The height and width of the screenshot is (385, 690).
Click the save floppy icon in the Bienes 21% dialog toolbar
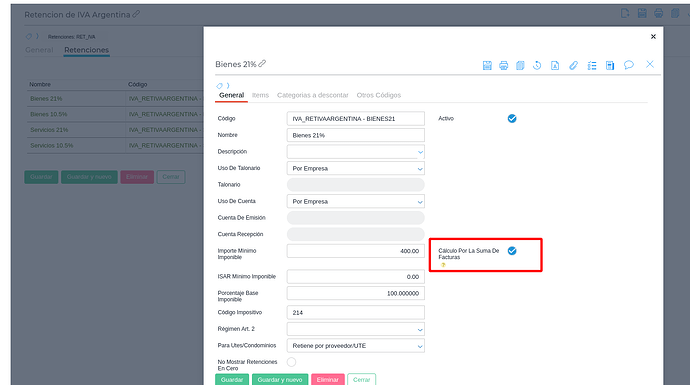pos(487,66)
